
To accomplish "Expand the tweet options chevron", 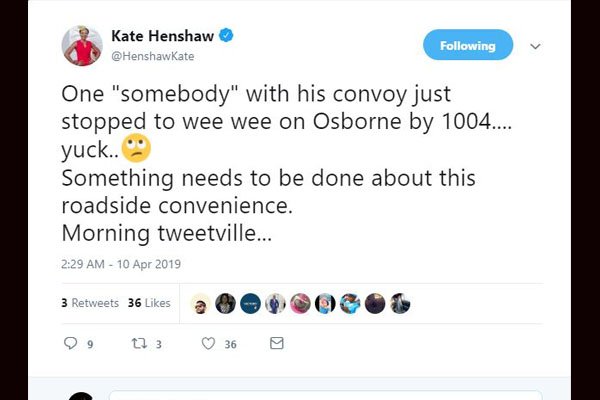I will (535, 46).
